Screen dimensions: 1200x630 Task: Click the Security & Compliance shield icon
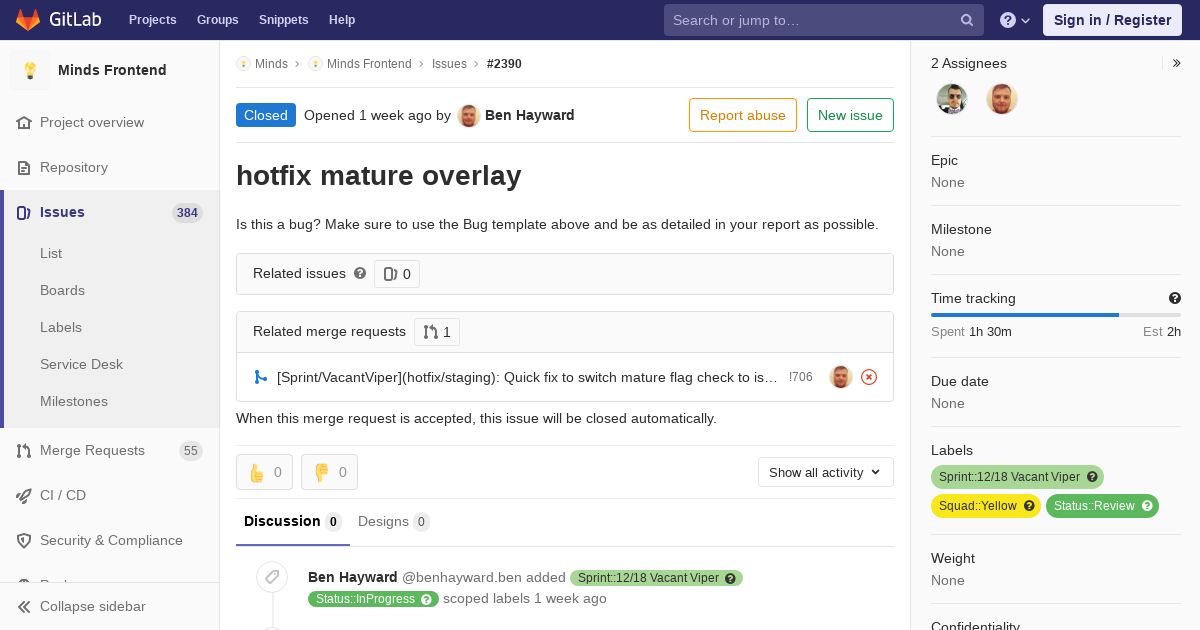click(x=24, y=541)
